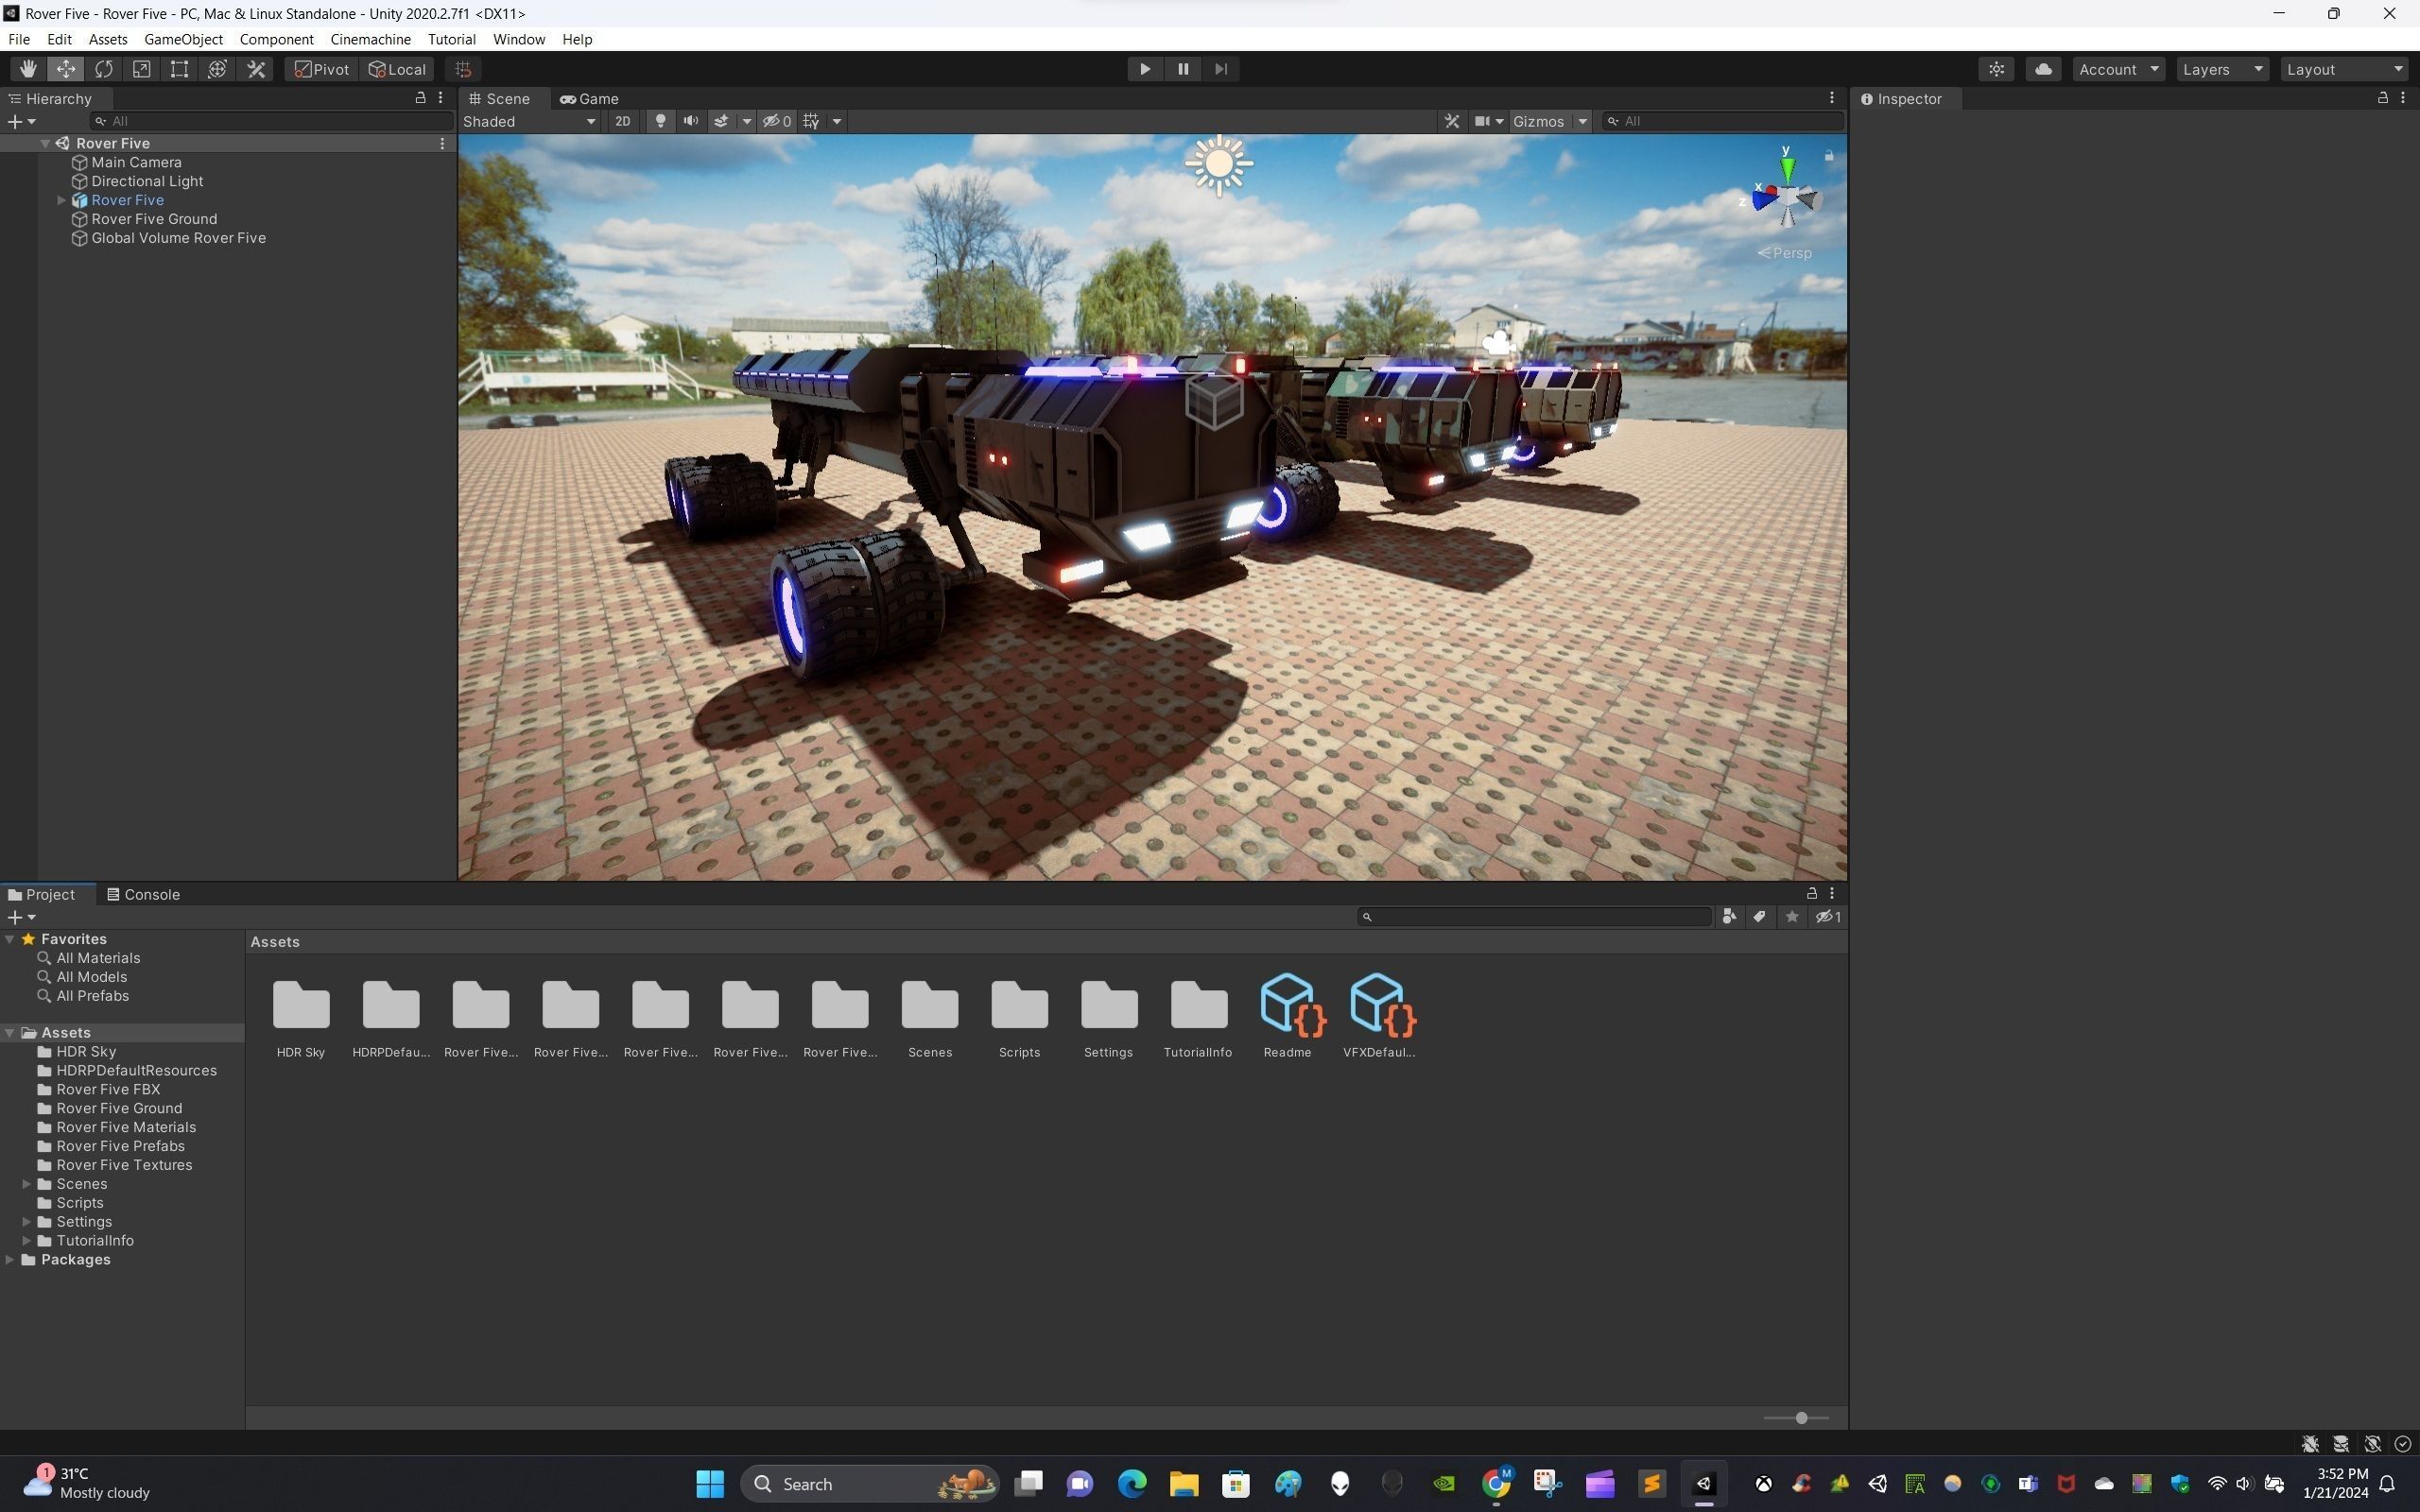
Task: Open the Layout dropdown button
Action: coord(2344,69)
